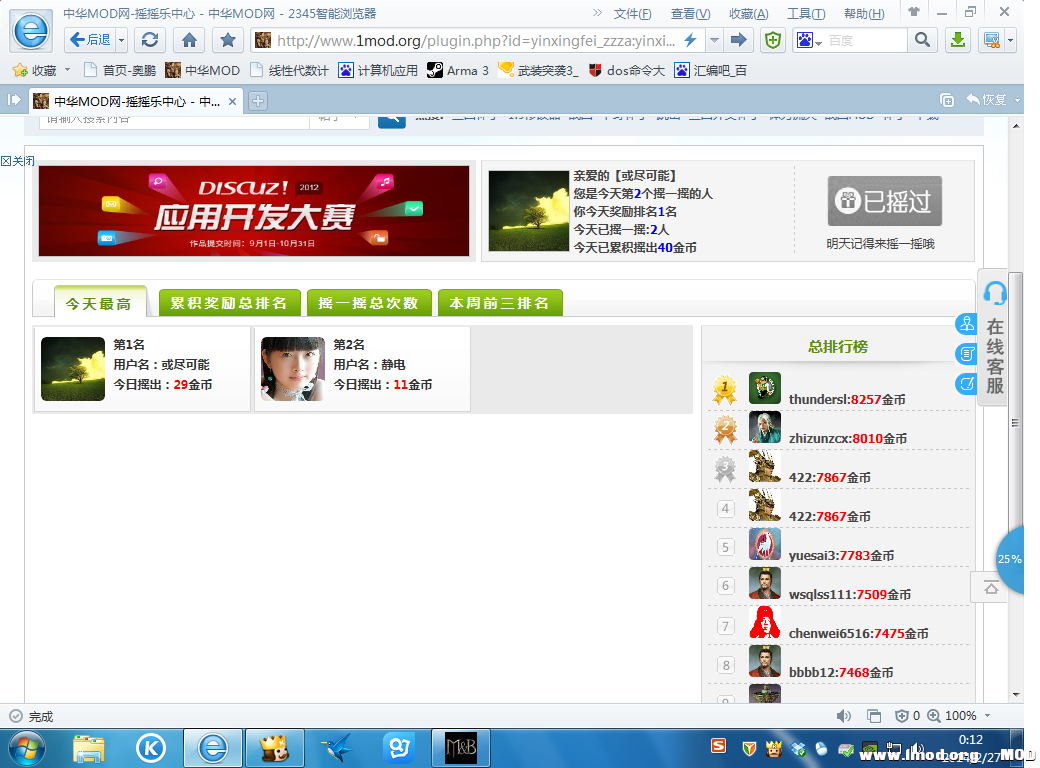Click the green download manager icon

[957, 40]
